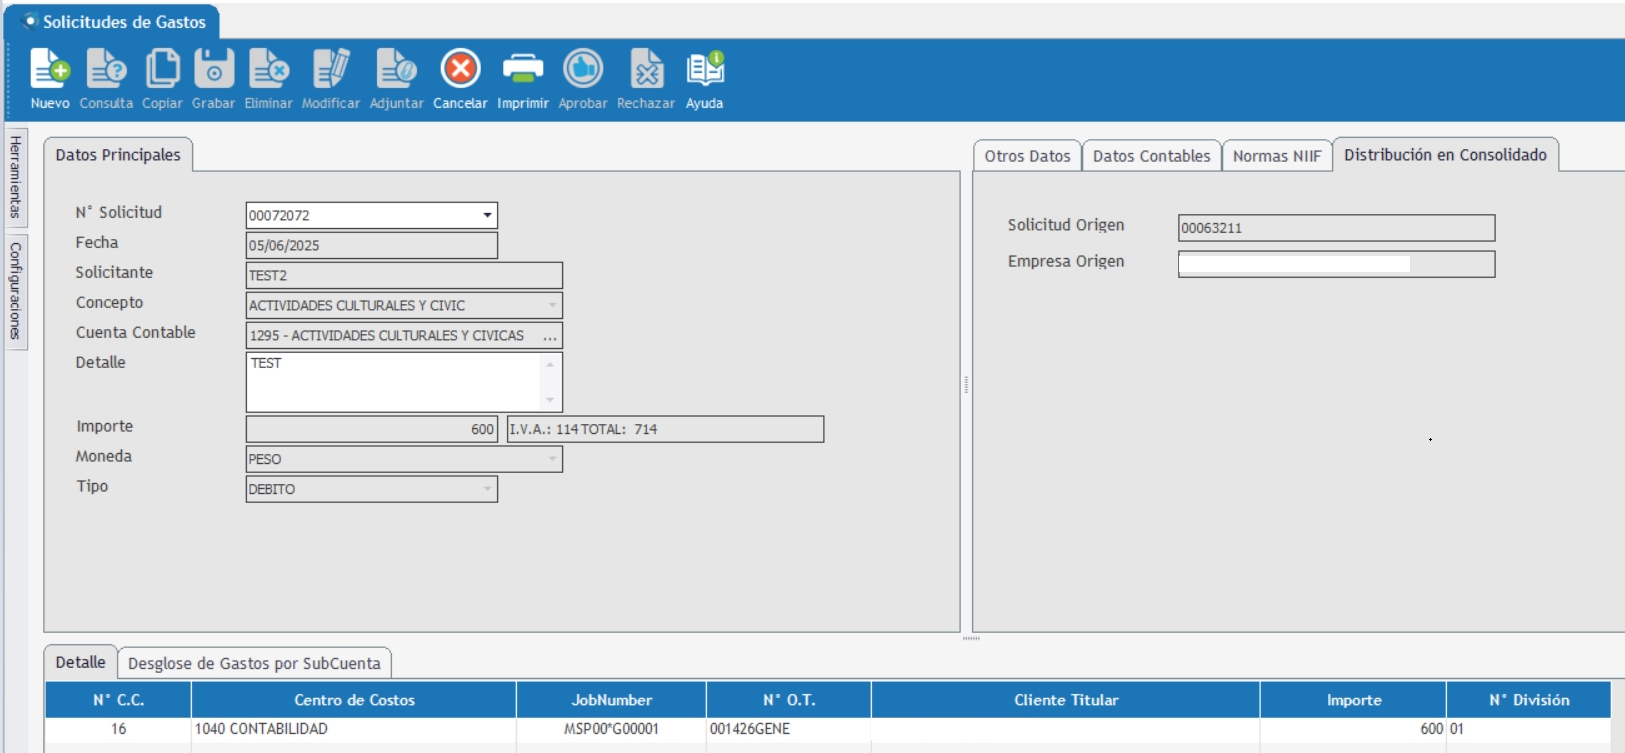Screen dimensions: 1625x753
Task: Select the Desglose de Gastos por SubCuenta tab
Action: click(254, 663)
